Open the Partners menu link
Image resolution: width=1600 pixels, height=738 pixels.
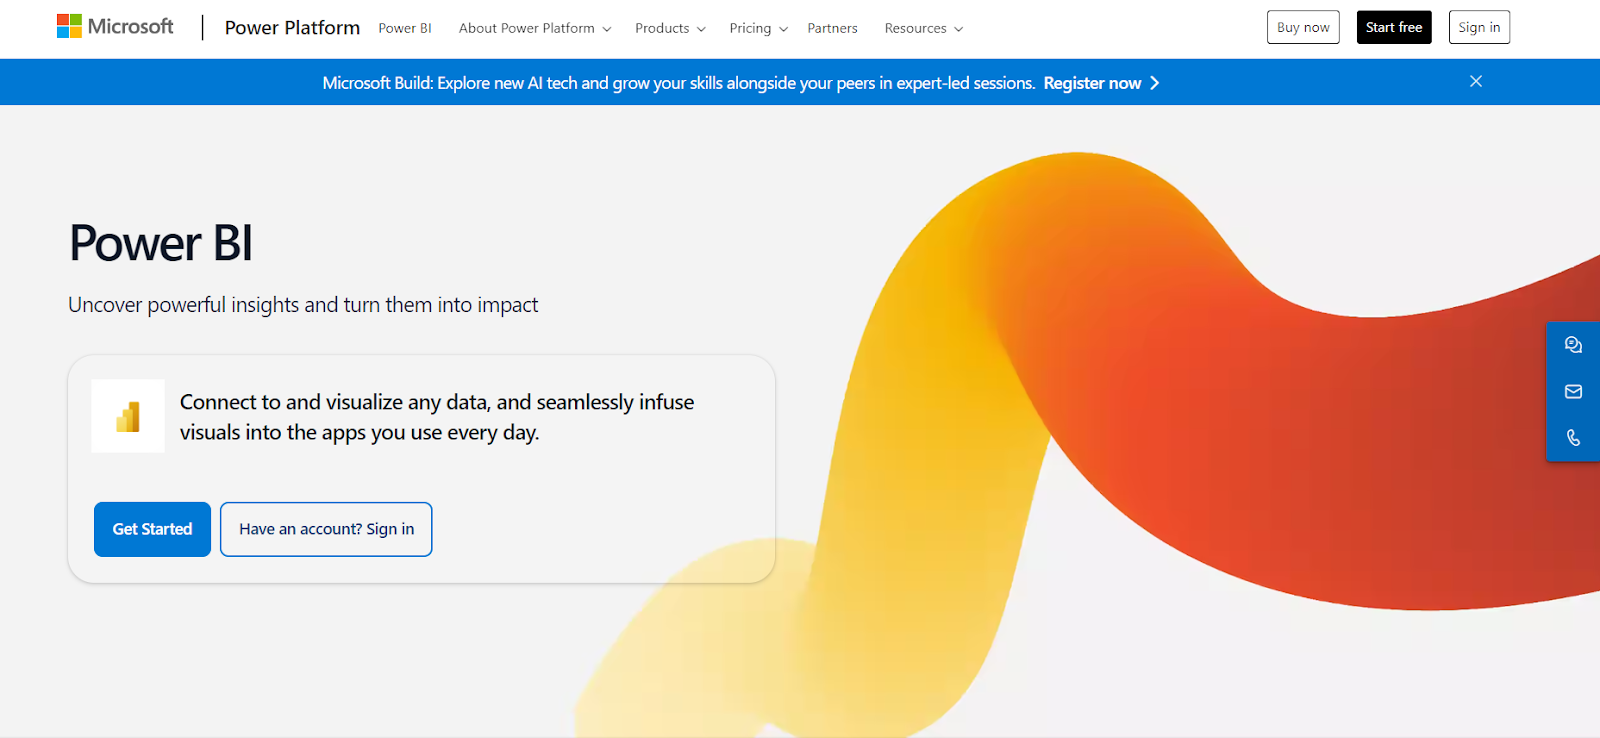[833, 28]
